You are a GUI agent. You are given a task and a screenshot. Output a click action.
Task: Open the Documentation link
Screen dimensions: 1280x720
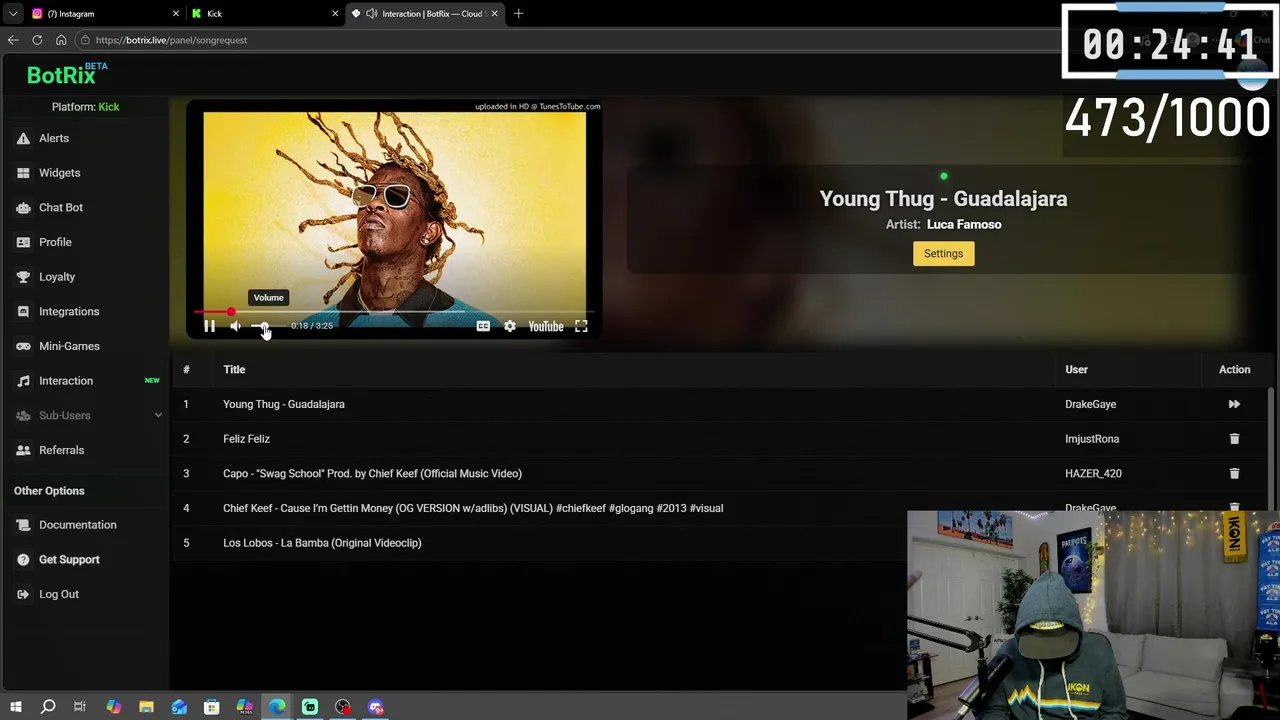(x=77, y=525)
